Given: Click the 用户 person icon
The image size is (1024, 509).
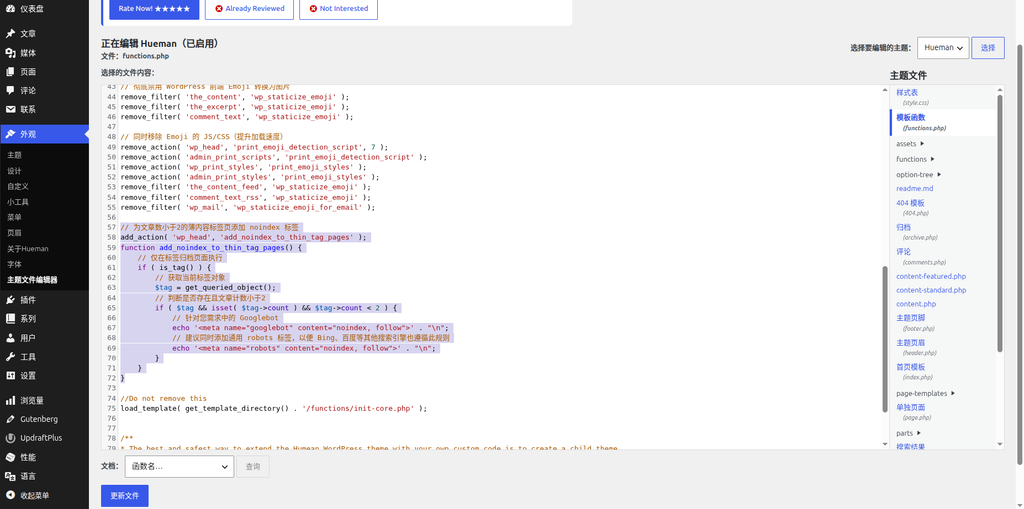Looking at the screenshot, I should click(x=10, y=338).
